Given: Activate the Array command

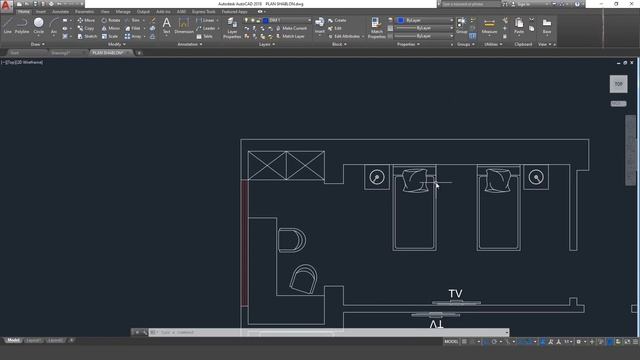Looking at the screenshot, I should 133,36.
